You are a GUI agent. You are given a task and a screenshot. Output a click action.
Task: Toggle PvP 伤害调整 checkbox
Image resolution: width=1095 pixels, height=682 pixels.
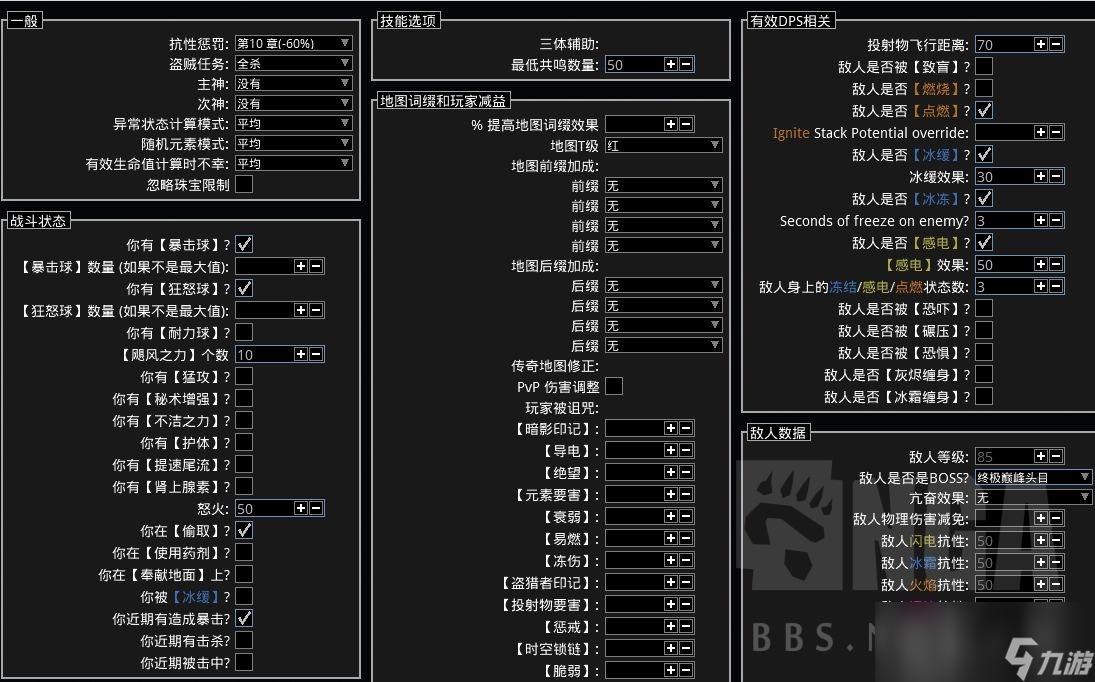click(614, 386)
